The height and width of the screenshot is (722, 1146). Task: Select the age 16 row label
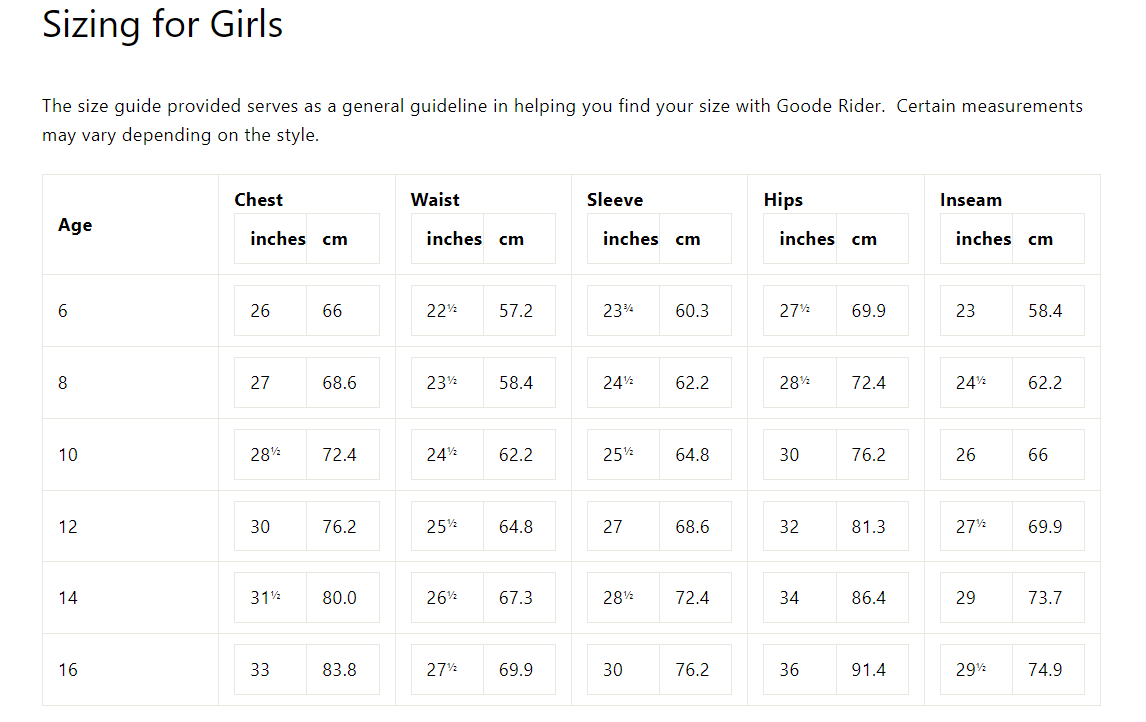(68, 669)
